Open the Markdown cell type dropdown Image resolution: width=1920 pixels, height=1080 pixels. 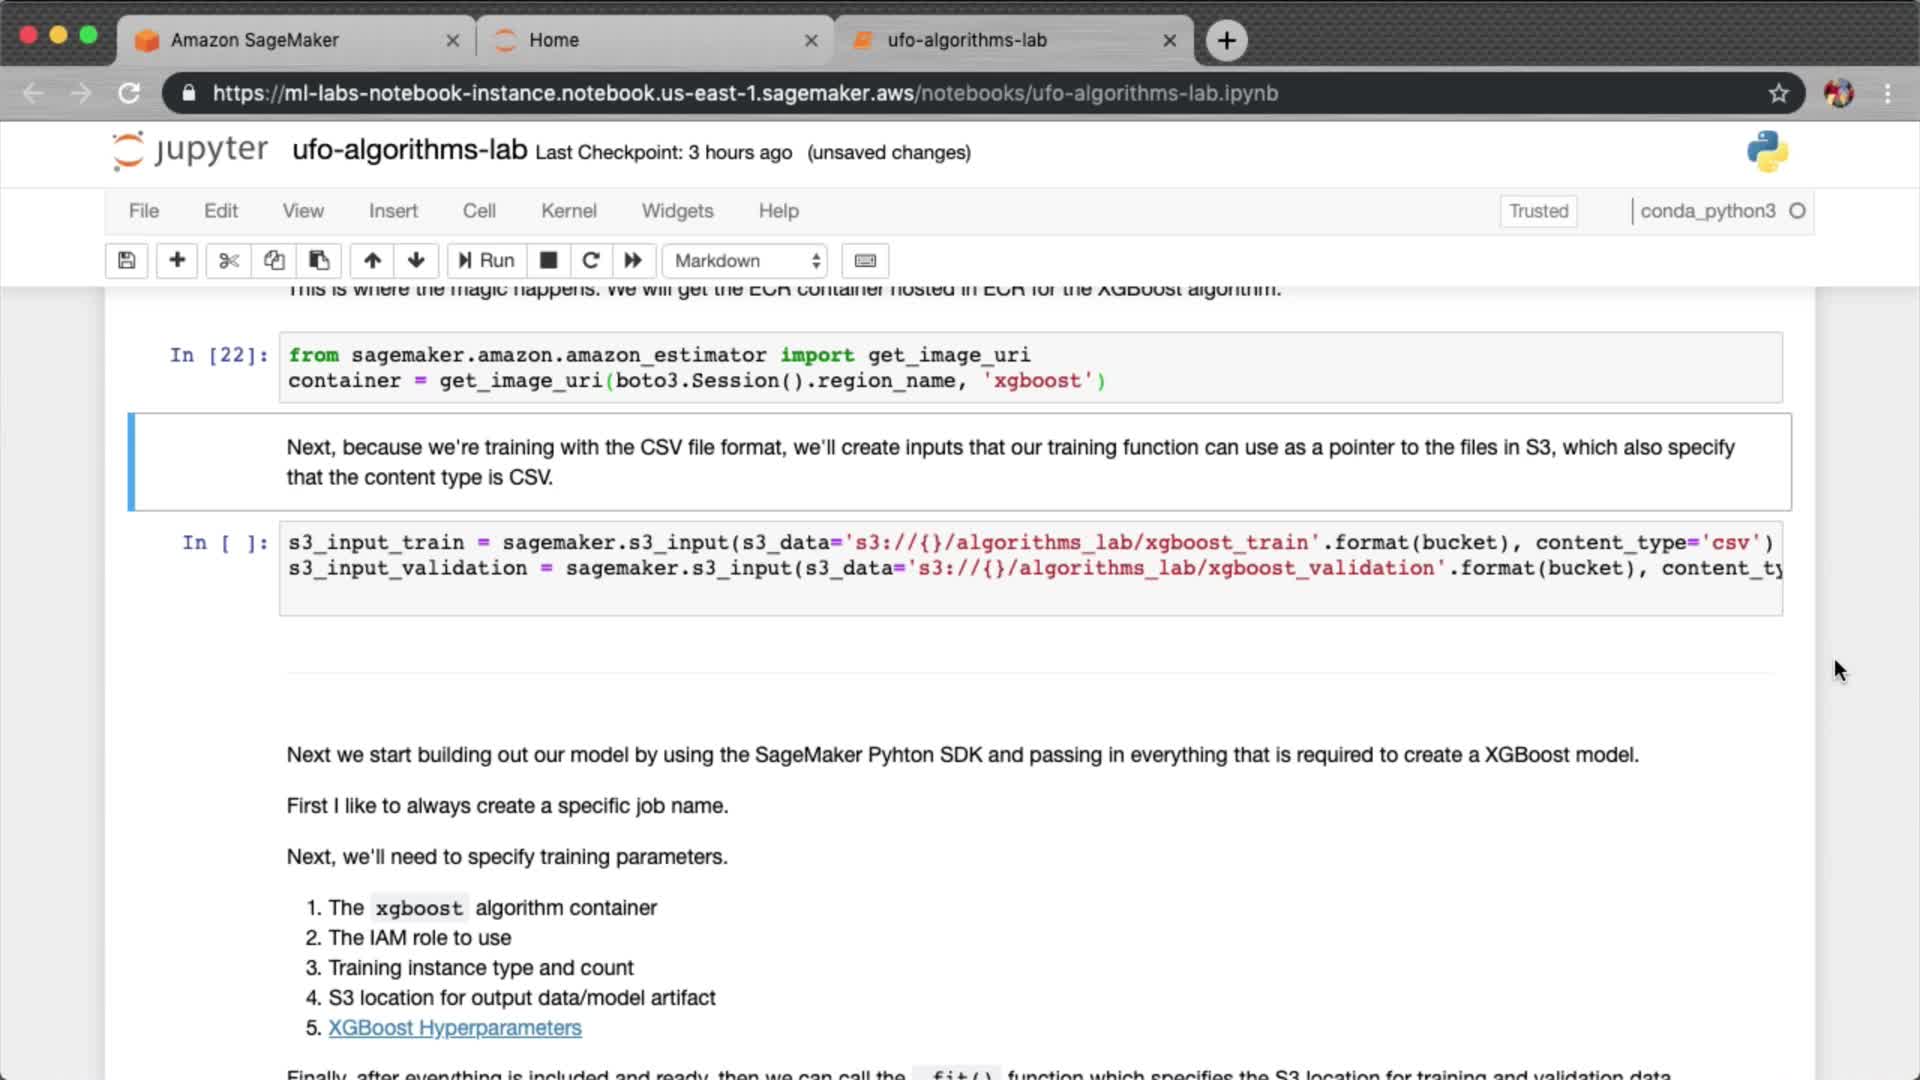[746, 261]
